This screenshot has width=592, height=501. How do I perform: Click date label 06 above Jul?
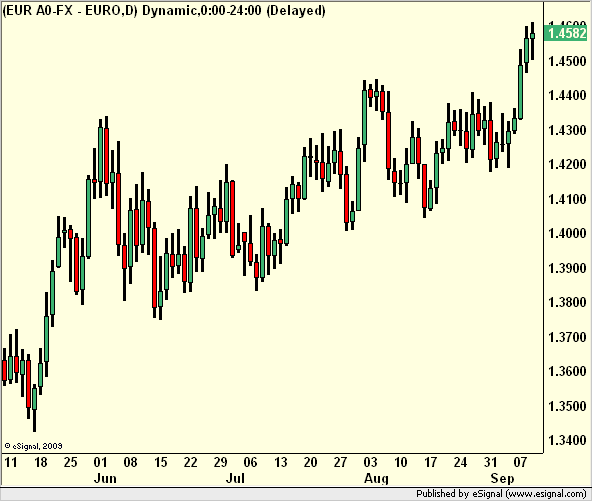point(250,462)
